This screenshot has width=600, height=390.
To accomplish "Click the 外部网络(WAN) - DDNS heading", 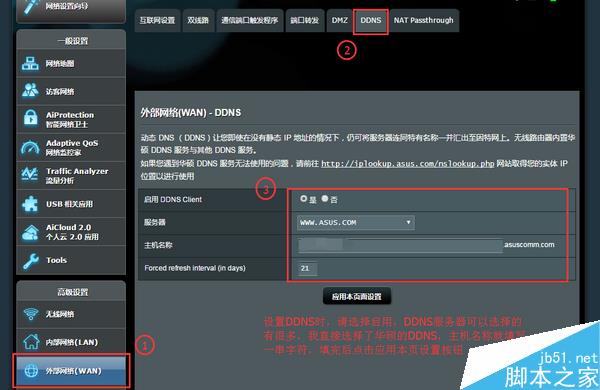I will click(191, 113).
